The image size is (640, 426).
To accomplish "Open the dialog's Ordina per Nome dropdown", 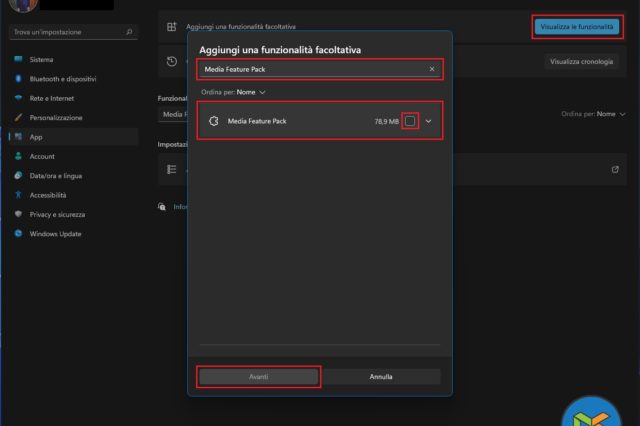I will click(x=250, y=92).
